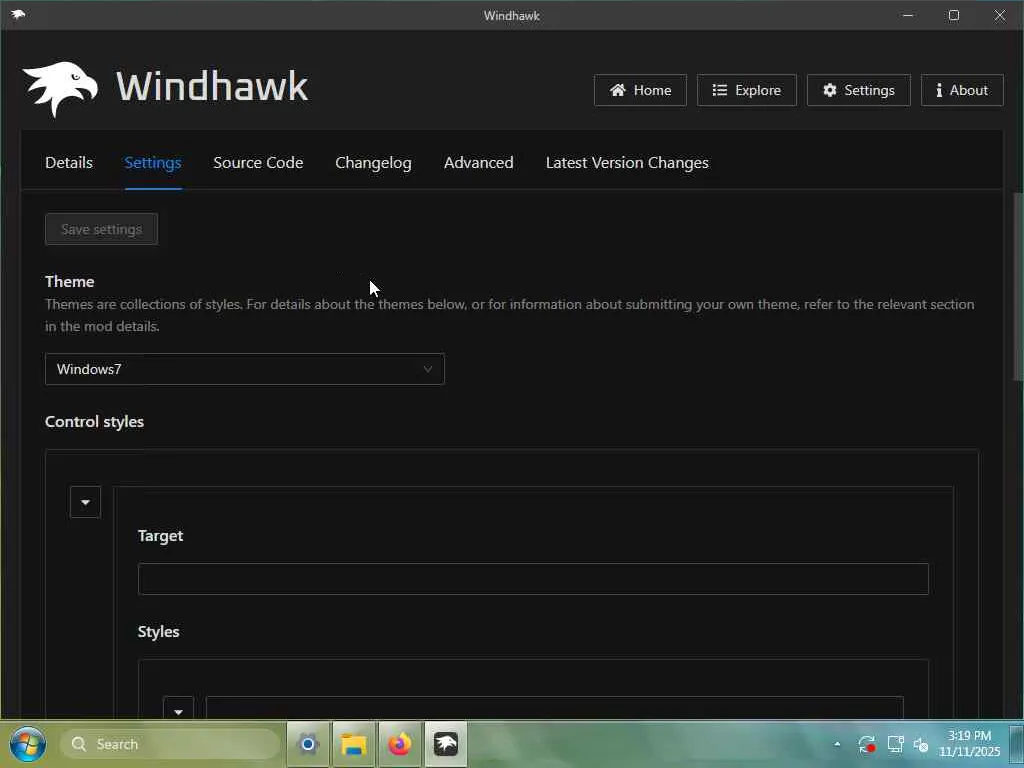Expand the Control styles item dropdown arrow
The width and height of the screenshot is (1024, 768).
tap(86, 502)
